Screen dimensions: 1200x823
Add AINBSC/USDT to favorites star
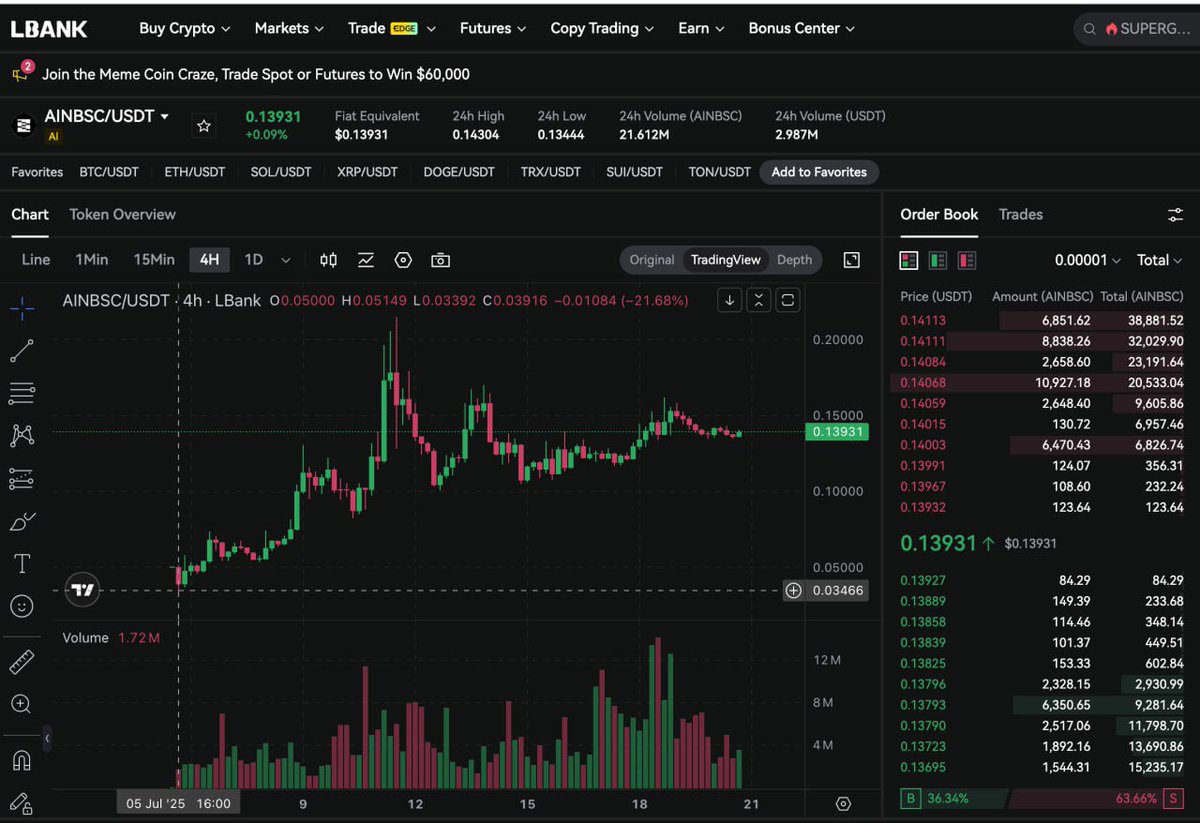pyautogui.click(x=204, y=126)
